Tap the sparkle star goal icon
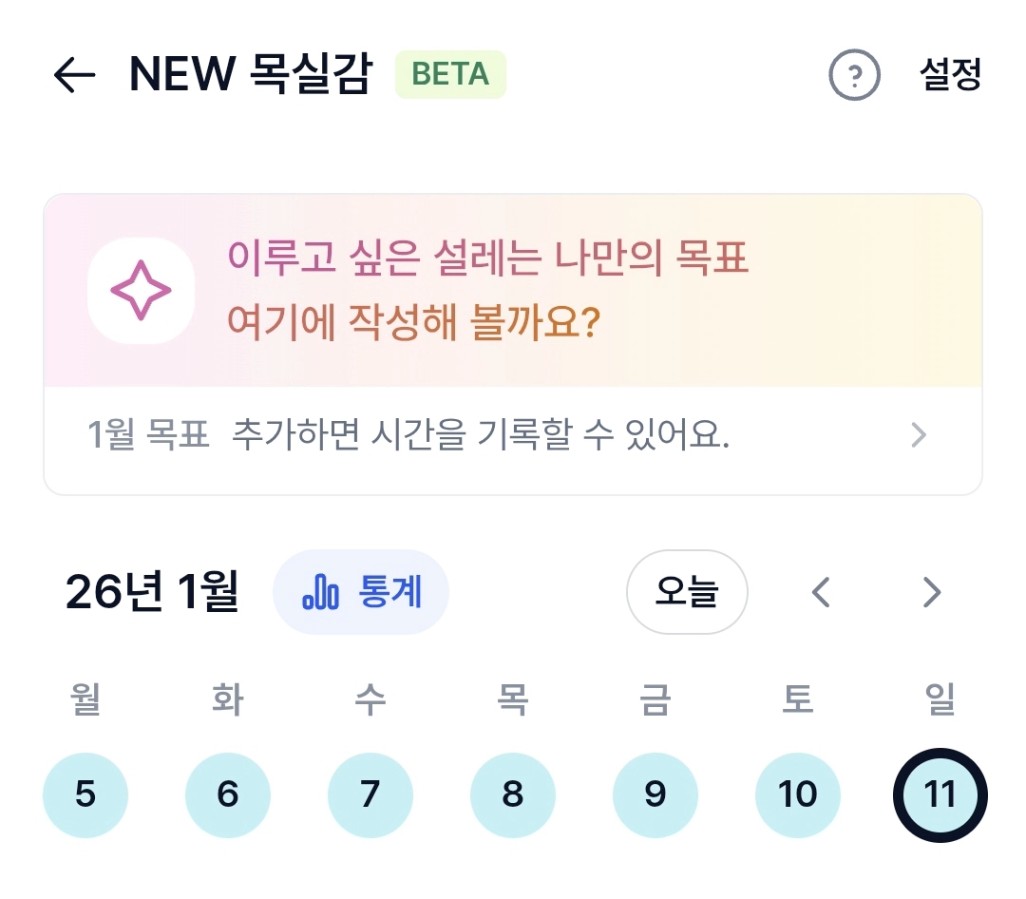1026x899 pixels. [x=140, y=291]
